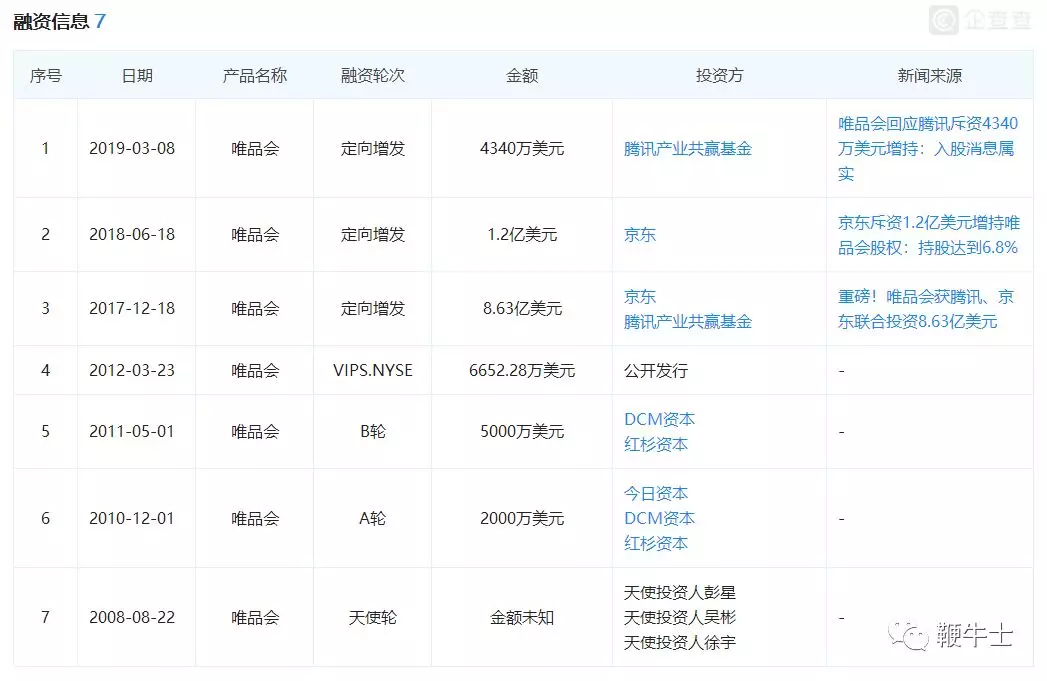Click the 公开发行 investor cell
The width and height of the screenshot is (1047, 681).
click(655, 370)
